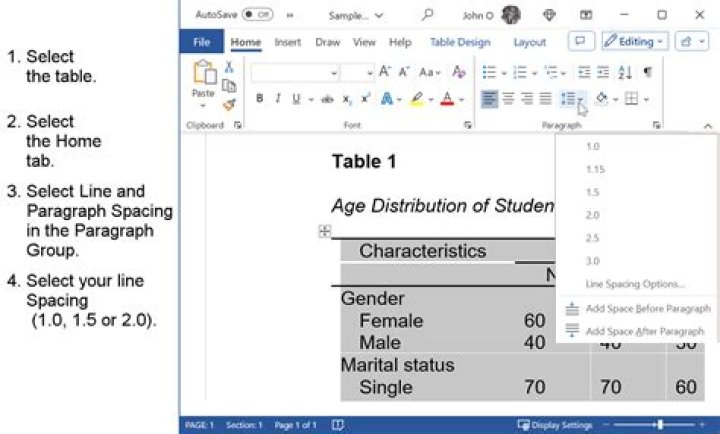Adjust the zoom slider

(660, 425)
